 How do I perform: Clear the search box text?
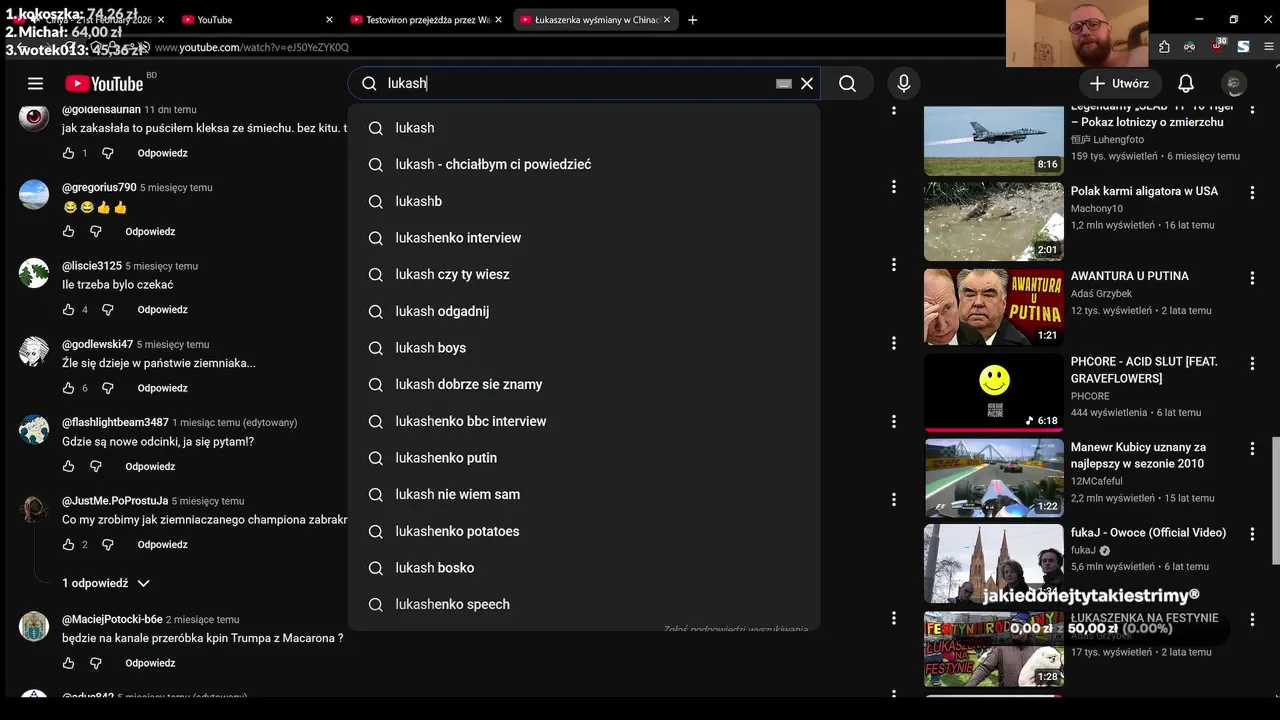click(x=807, y=84)
